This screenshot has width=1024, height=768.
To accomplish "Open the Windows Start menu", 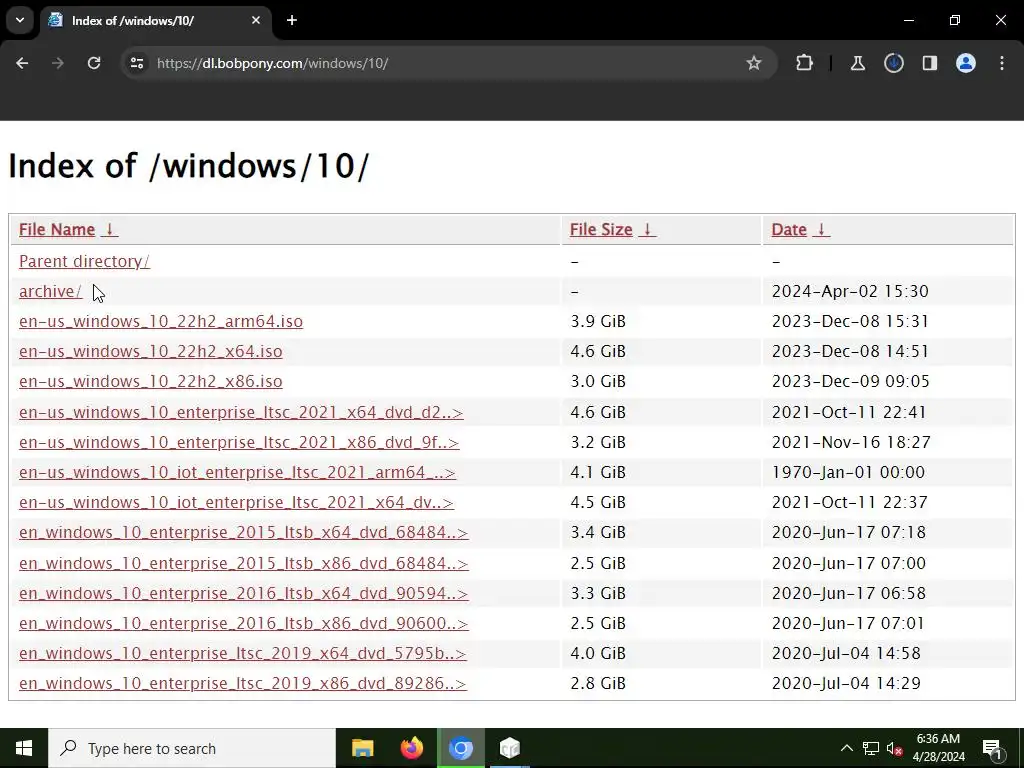I will coord(24,748).
